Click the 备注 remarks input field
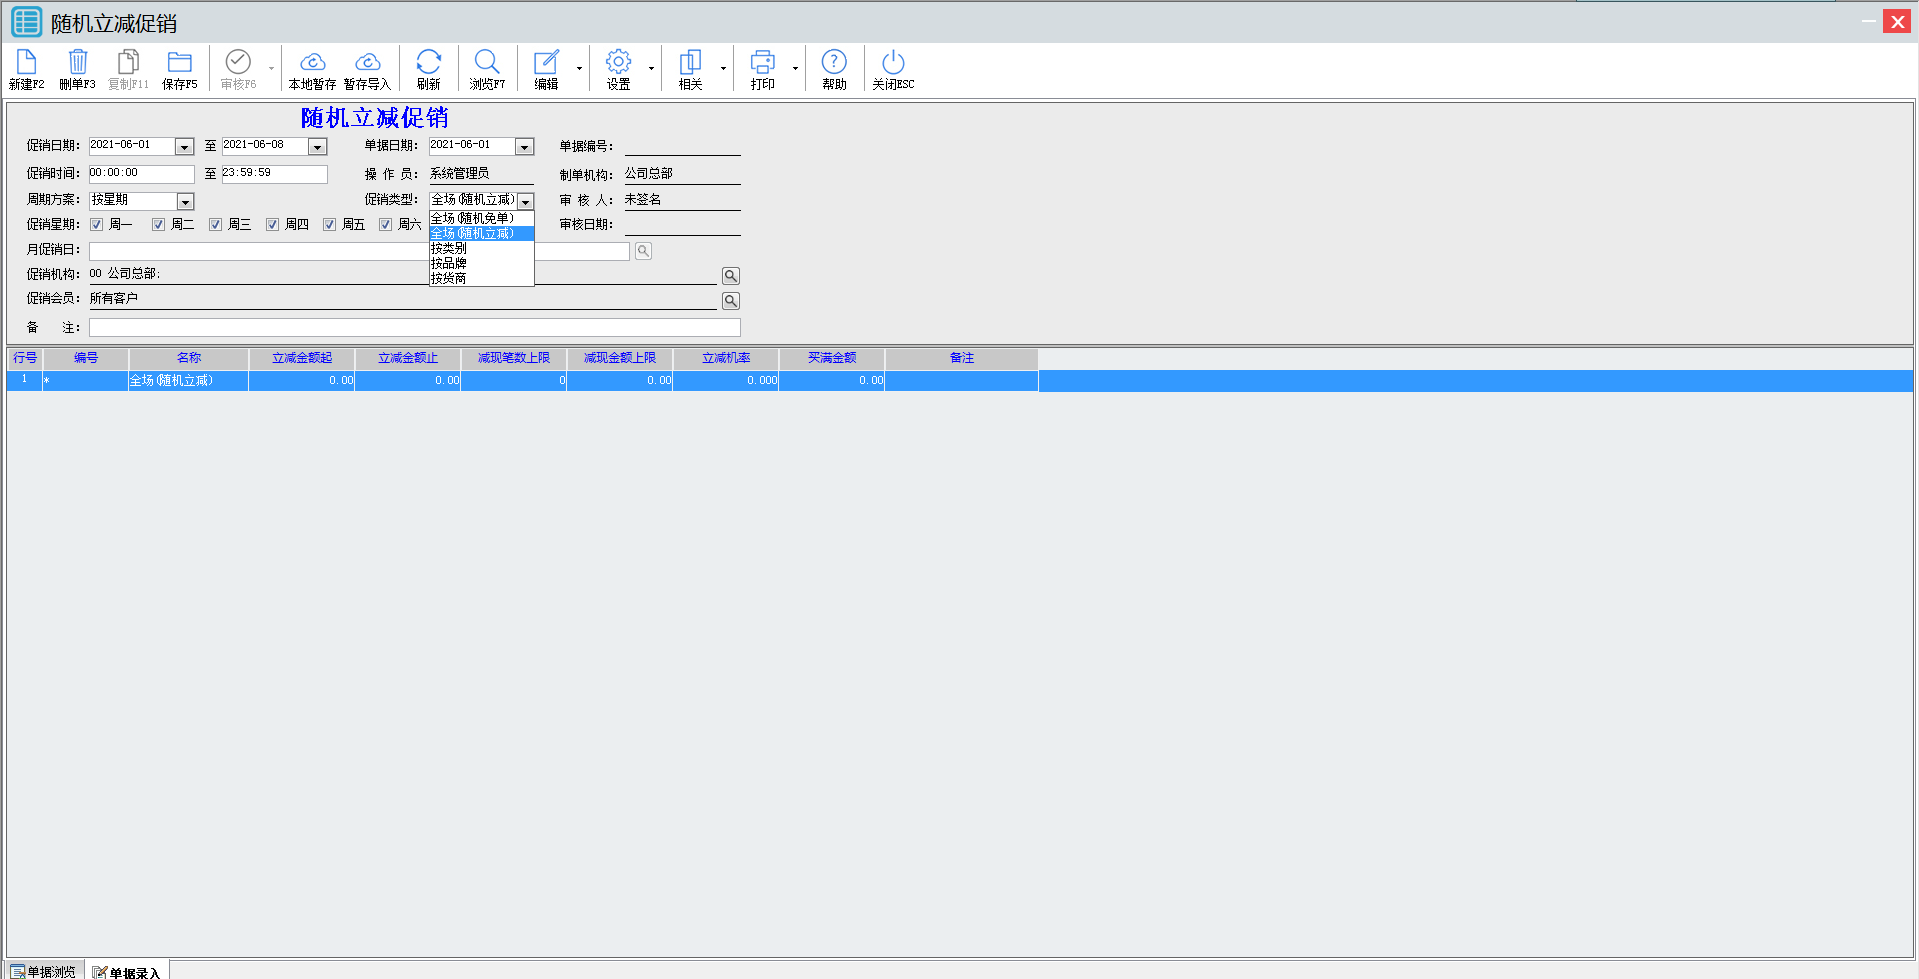This screenshot has height=979, width=1919. 414,328
